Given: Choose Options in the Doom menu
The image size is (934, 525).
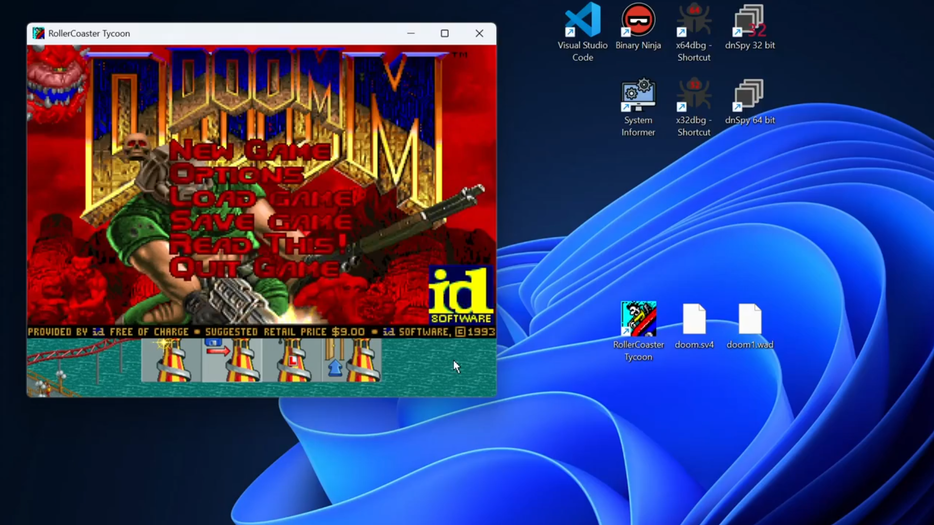Looking at the screenshot, I should (x=237, y=173).
